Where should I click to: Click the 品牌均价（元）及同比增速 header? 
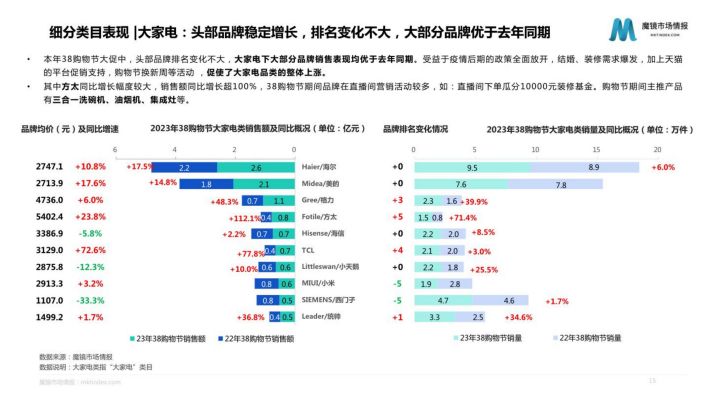(x=70, y=129)
